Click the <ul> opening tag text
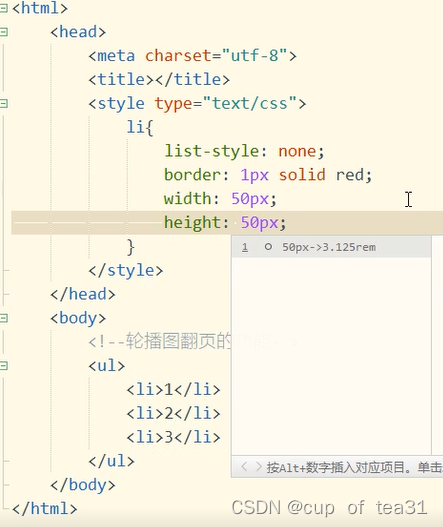This screenshot has height=527, width=443. [107, 366]
